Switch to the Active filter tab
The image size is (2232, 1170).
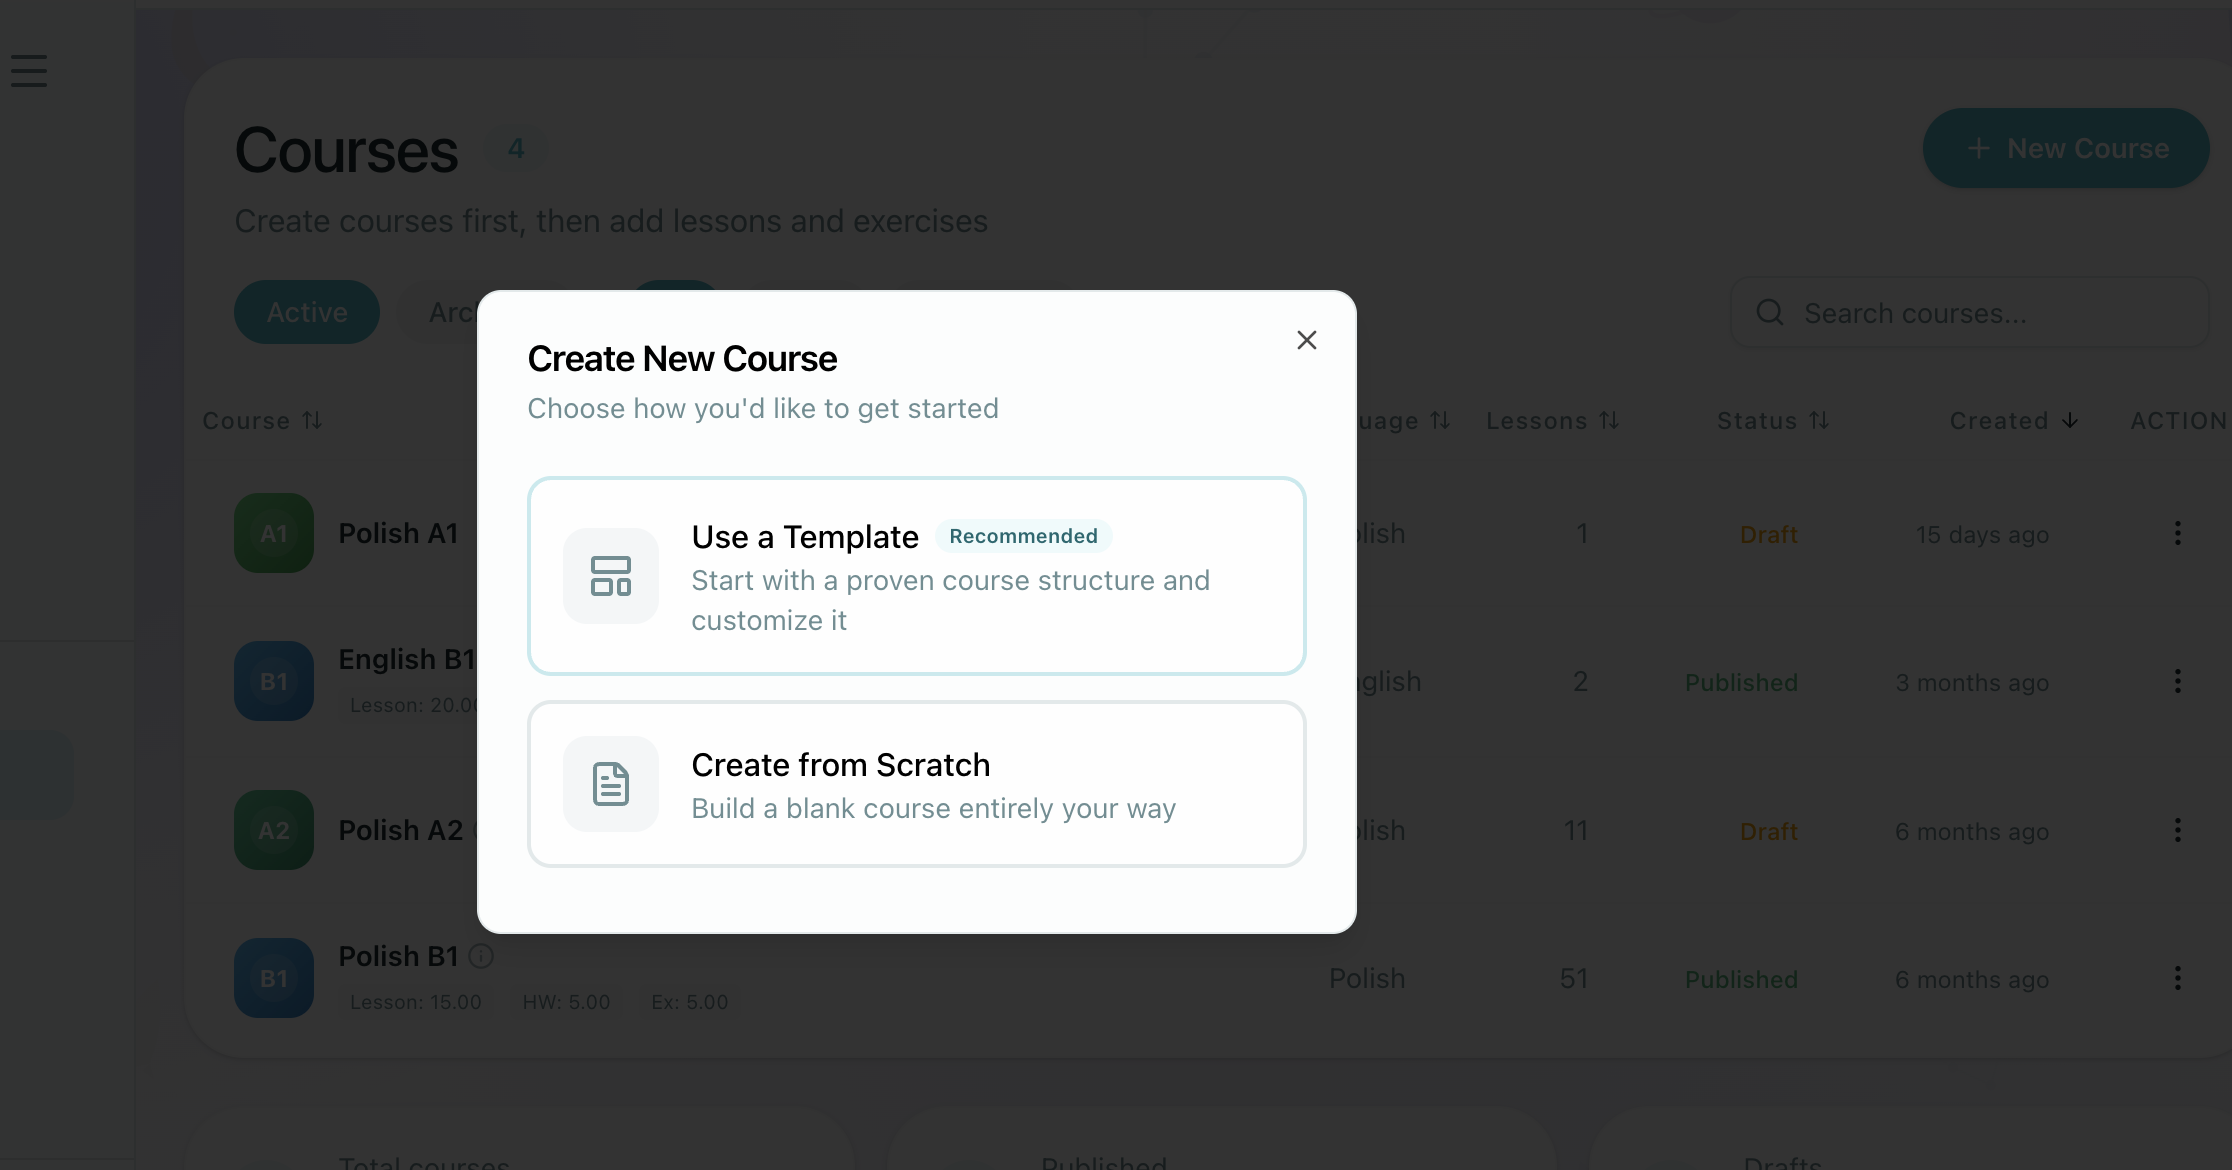(x=307, y=312)
